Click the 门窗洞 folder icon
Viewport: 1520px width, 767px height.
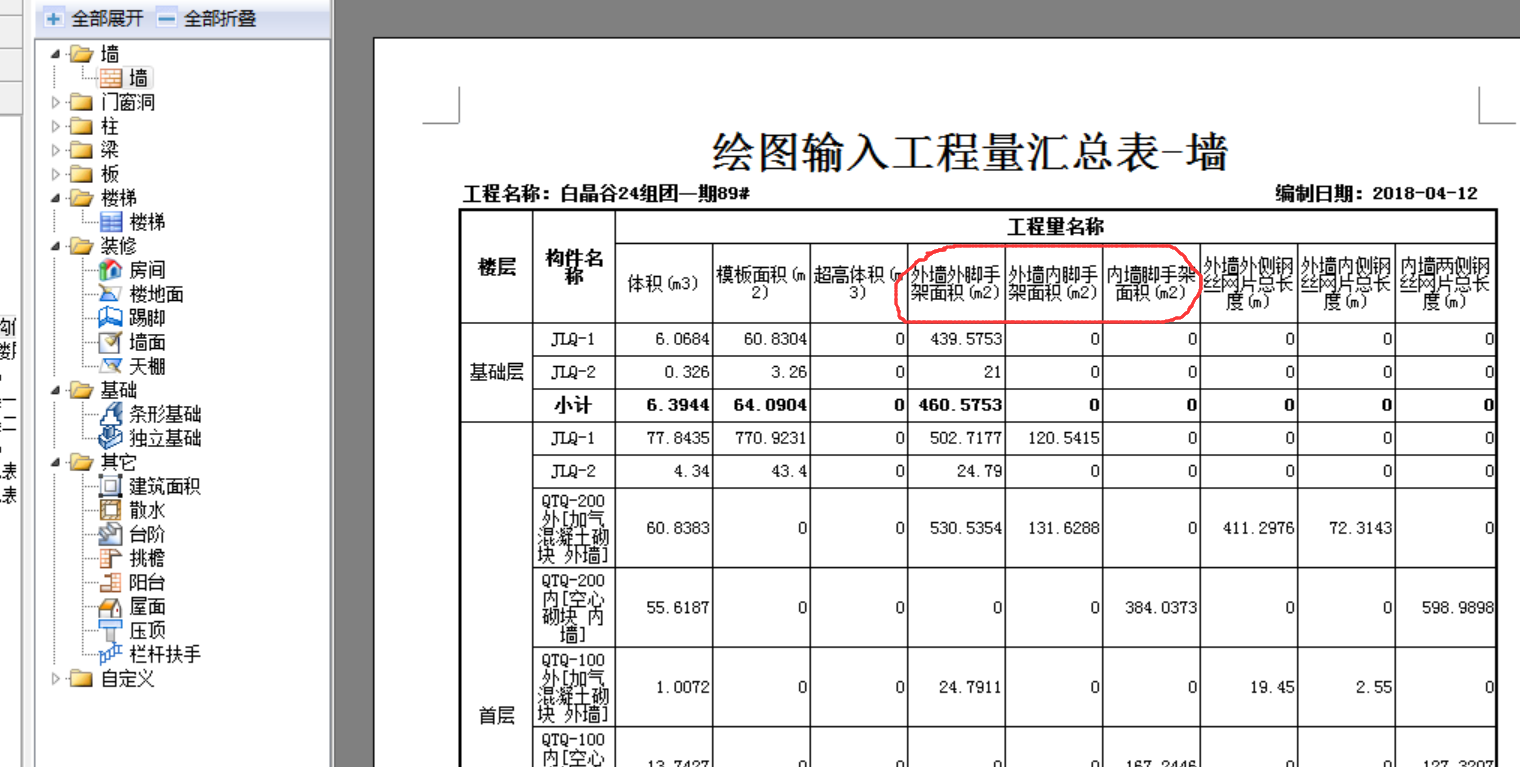click(x=80, y=102)
